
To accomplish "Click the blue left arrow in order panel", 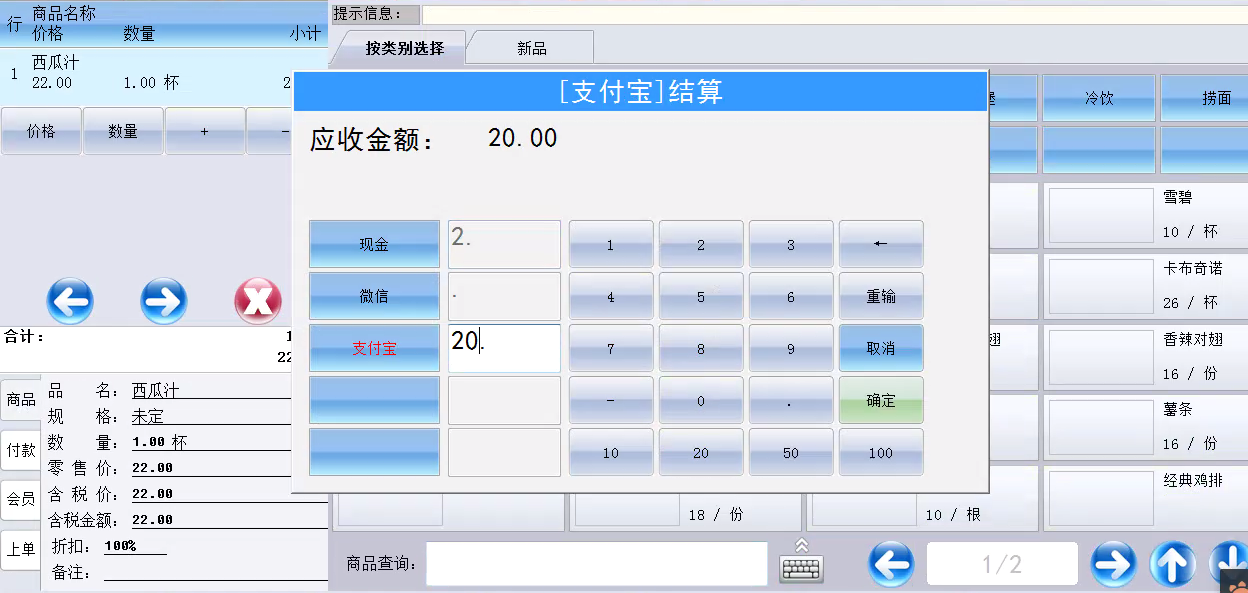I will click(x=69, y=300).
